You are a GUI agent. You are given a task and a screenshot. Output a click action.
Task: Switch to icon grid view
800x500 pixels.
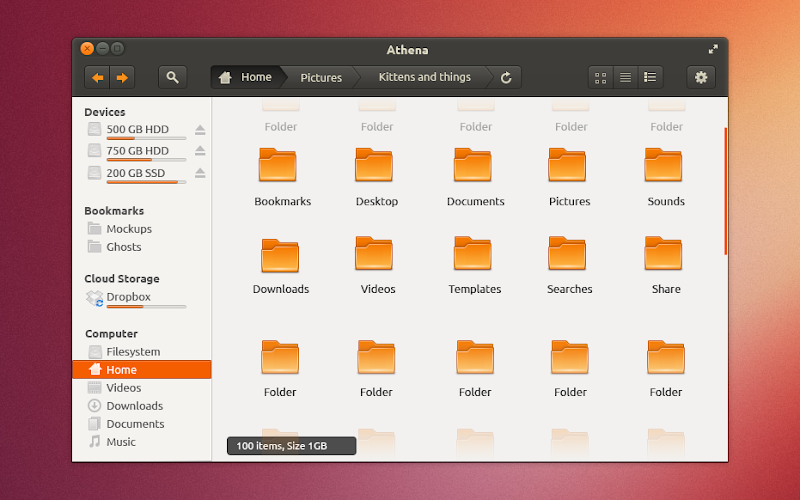tap(601, 77)
